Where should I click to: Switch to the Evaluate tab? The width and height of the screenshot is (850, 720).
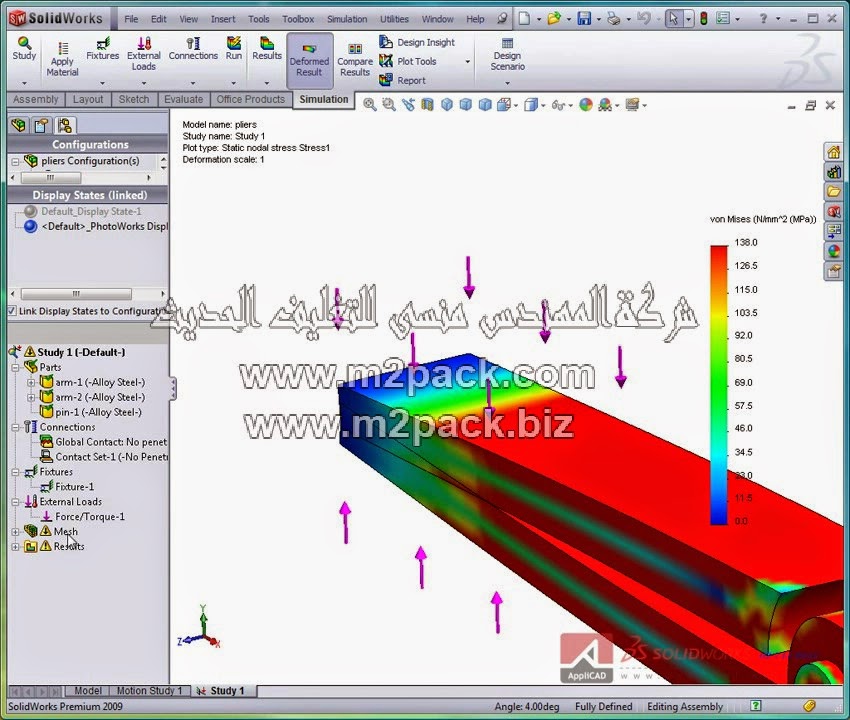[183, 99]
